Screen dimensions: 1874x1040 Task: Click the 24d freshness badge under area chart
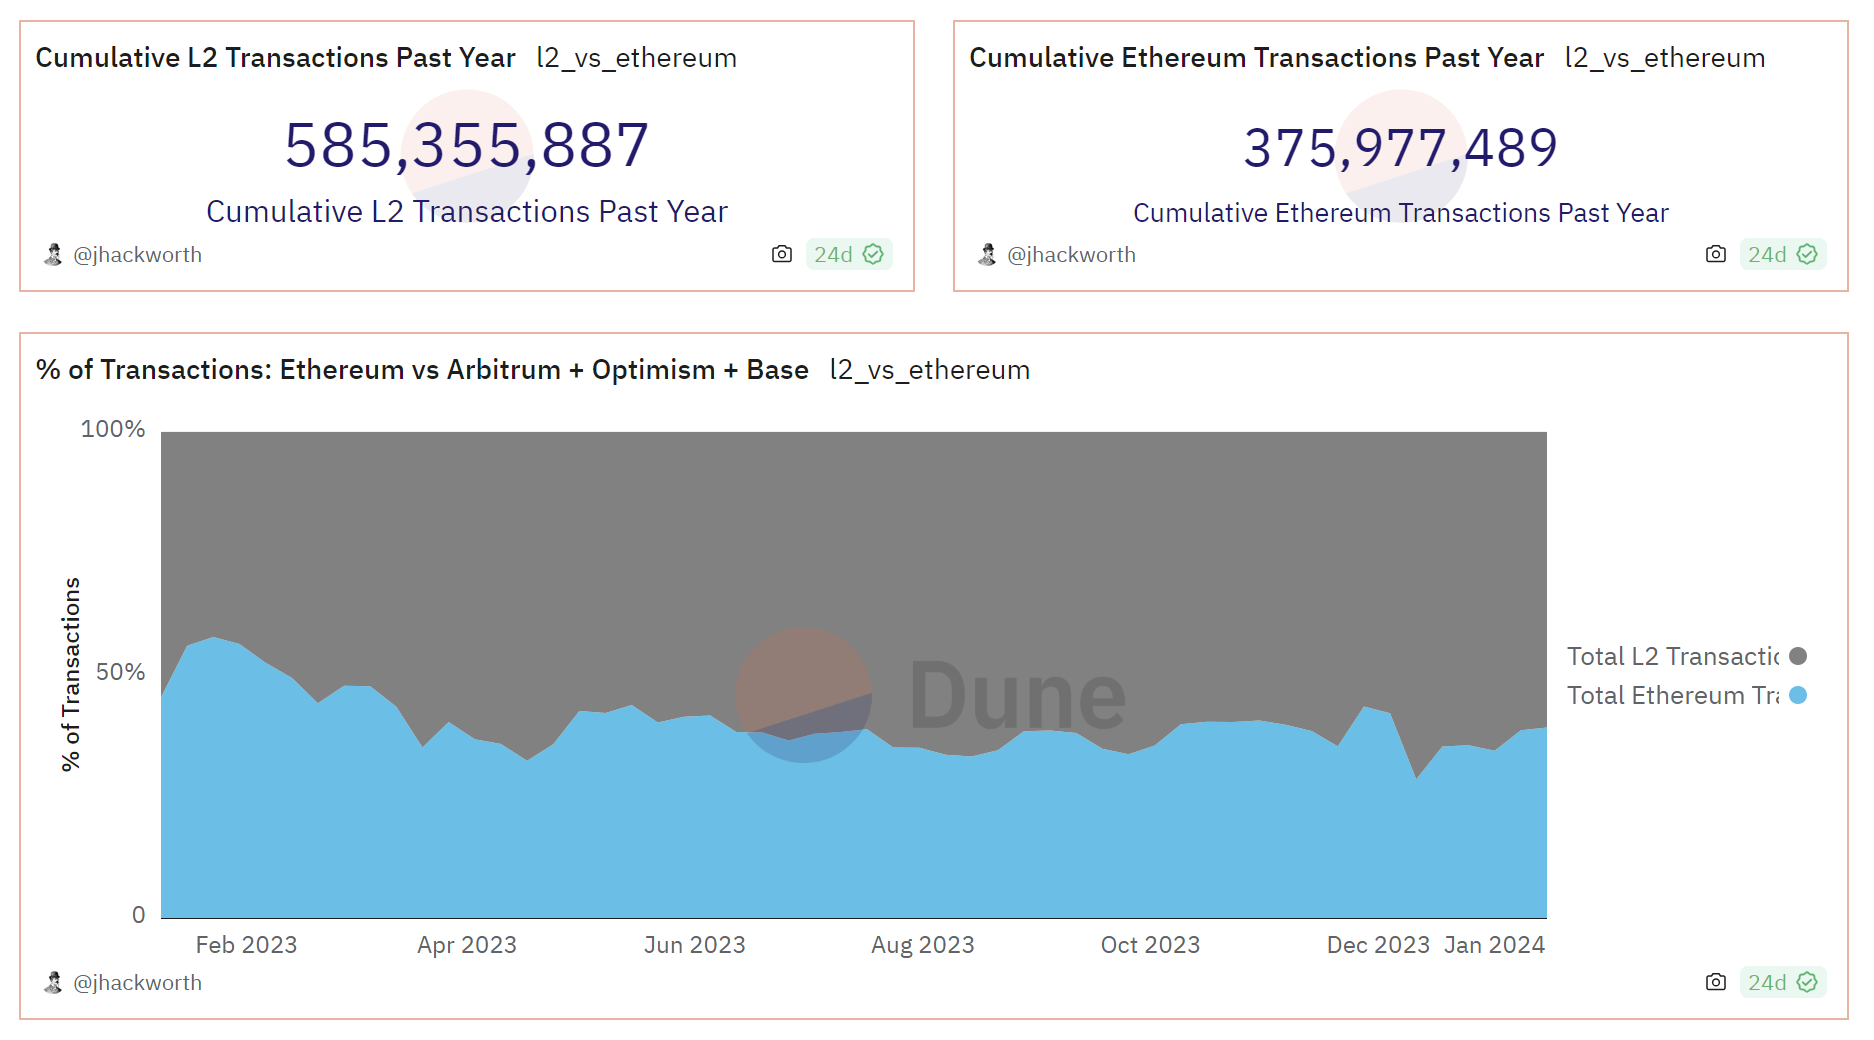coord(1782,982)
